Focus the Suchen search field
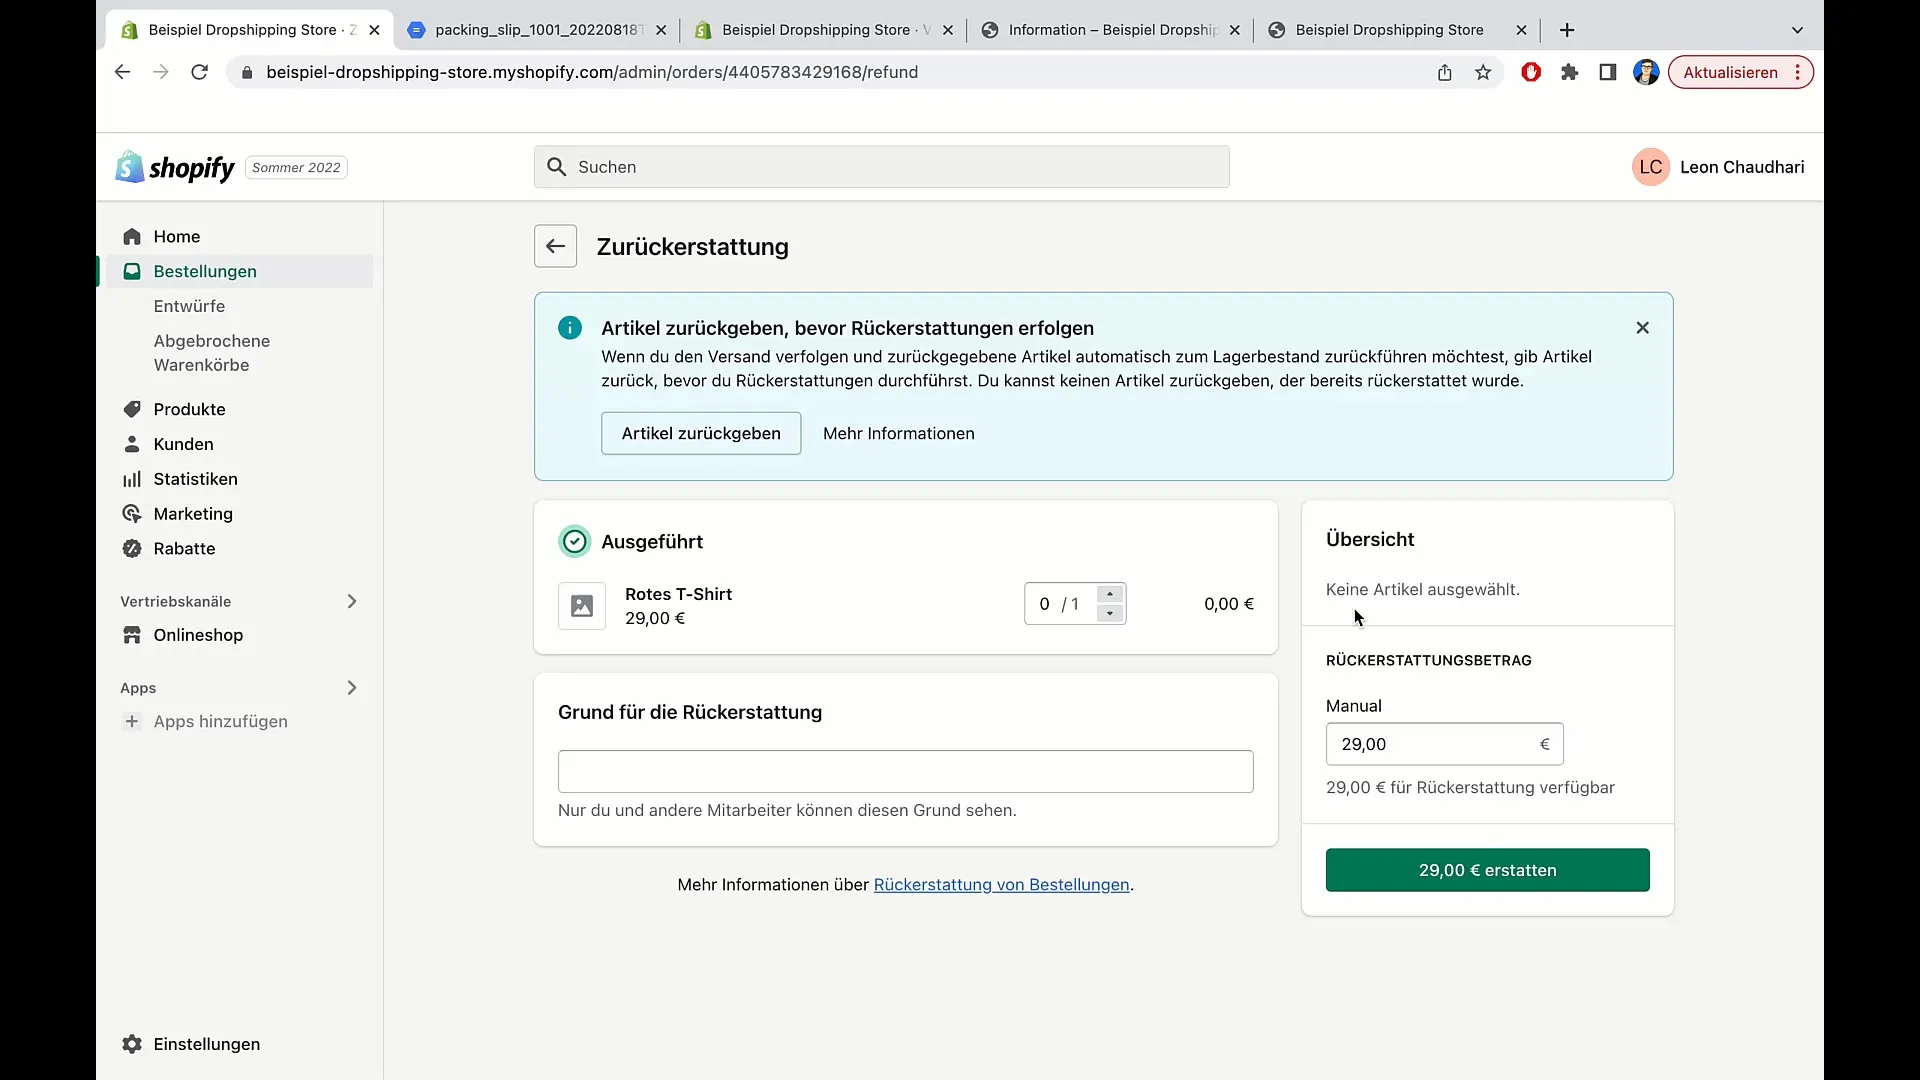The image size is (1920, 1080). 881,167
